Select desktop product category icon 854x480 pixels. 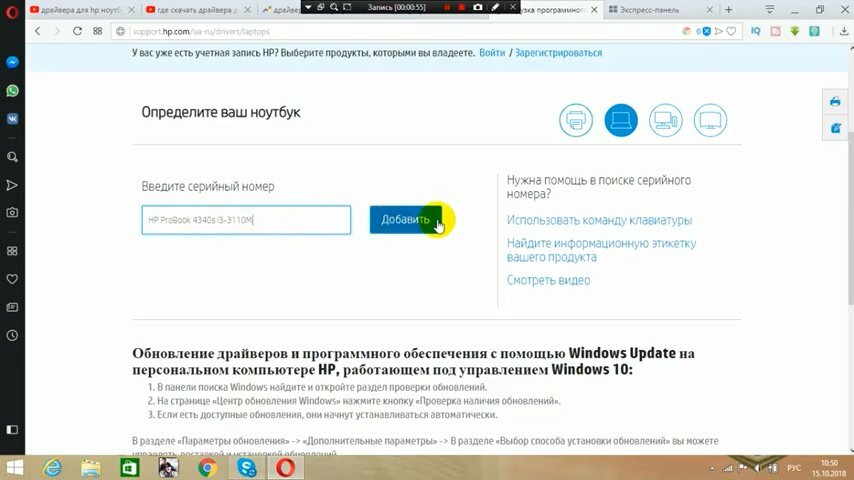[x=666, y=120]
